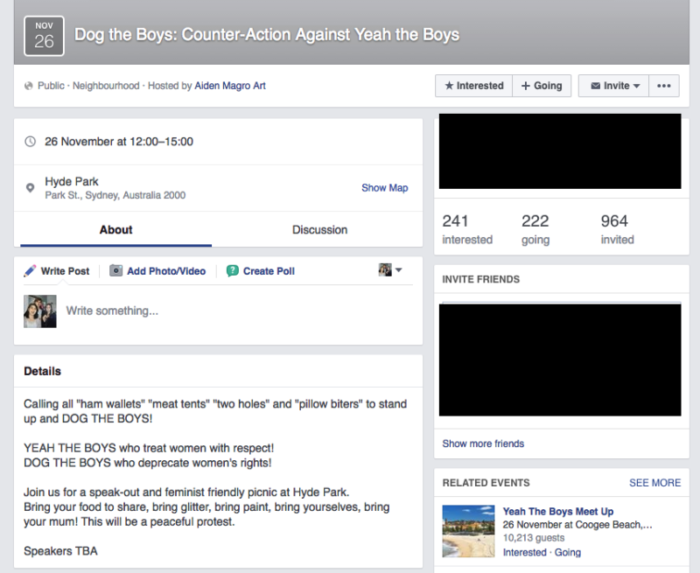Show more friends to invite
Image resolution: width=700 pixels, height=573 pixels.
(x=483, y=443)
